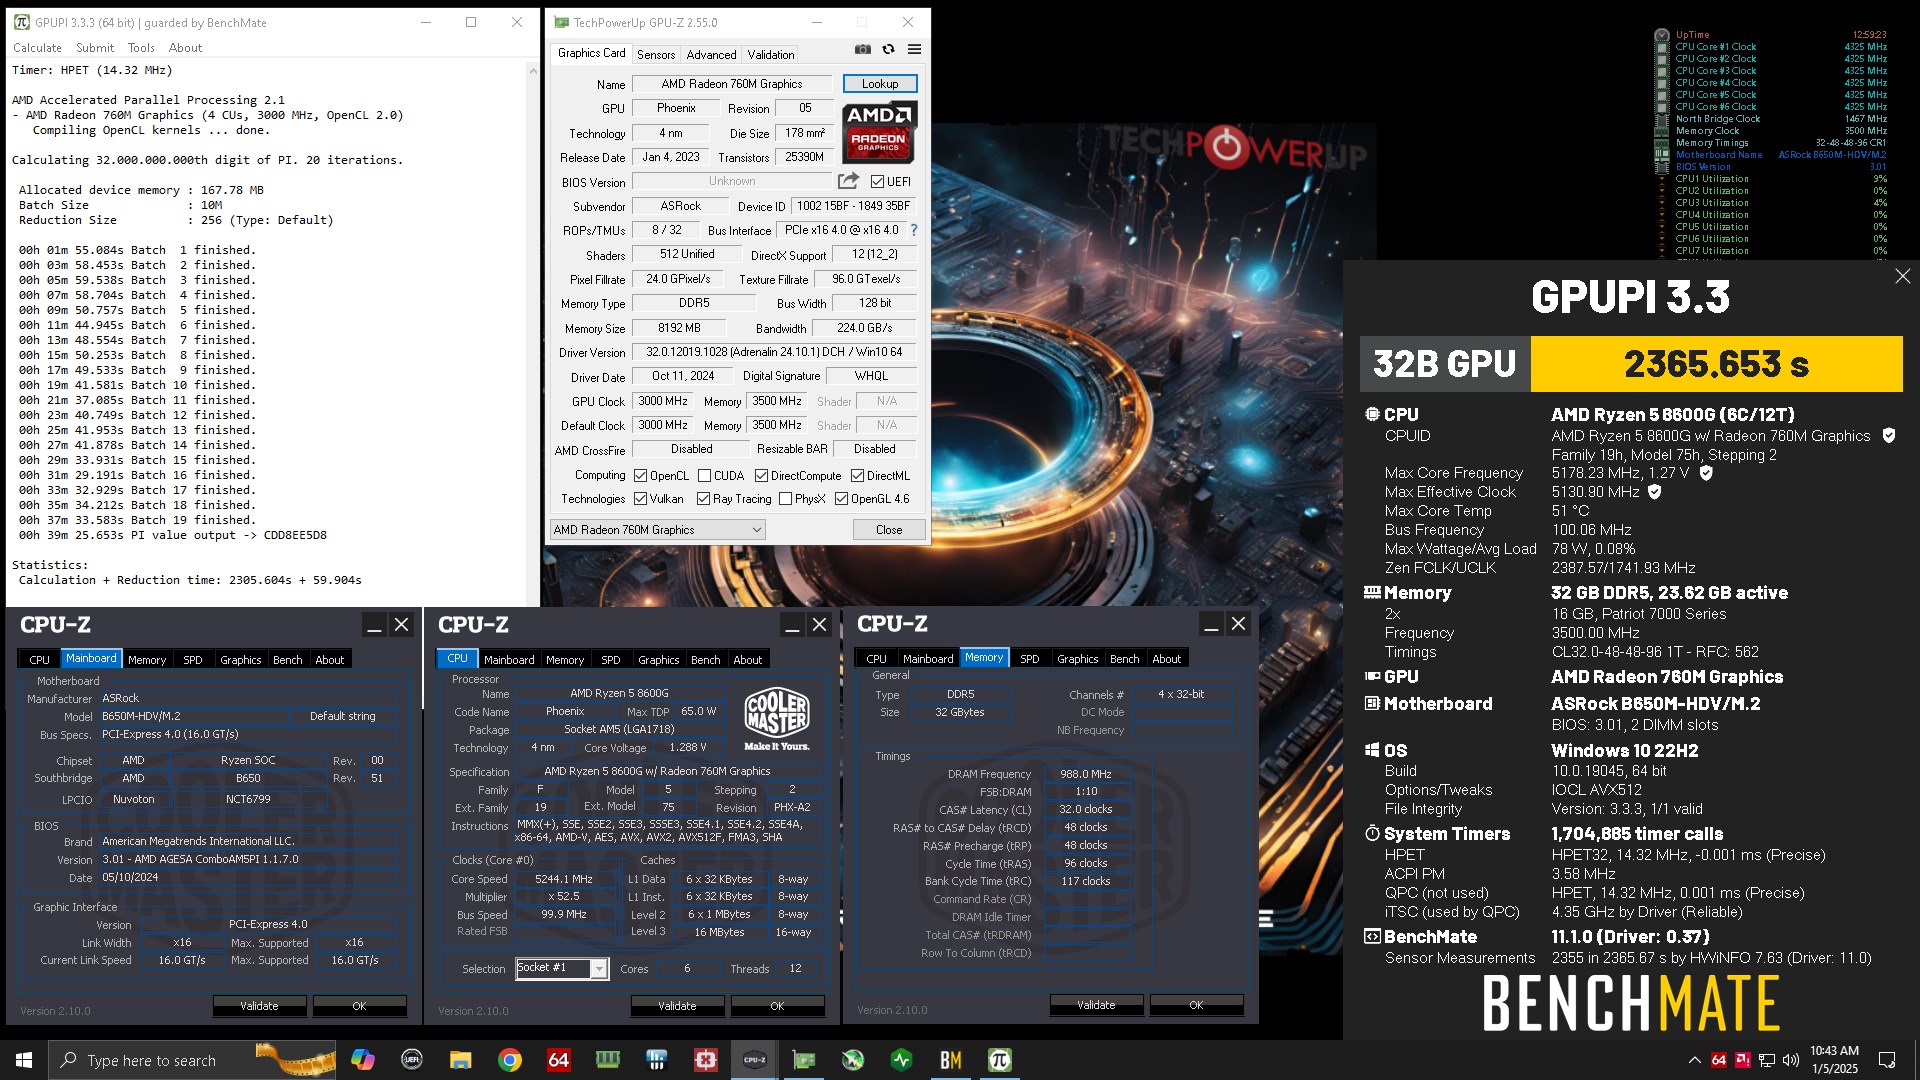The width and height of the screenshot is (1920, 1080).
Task: Show hidden system tray icons chevron
Action: point(1694,1060)
